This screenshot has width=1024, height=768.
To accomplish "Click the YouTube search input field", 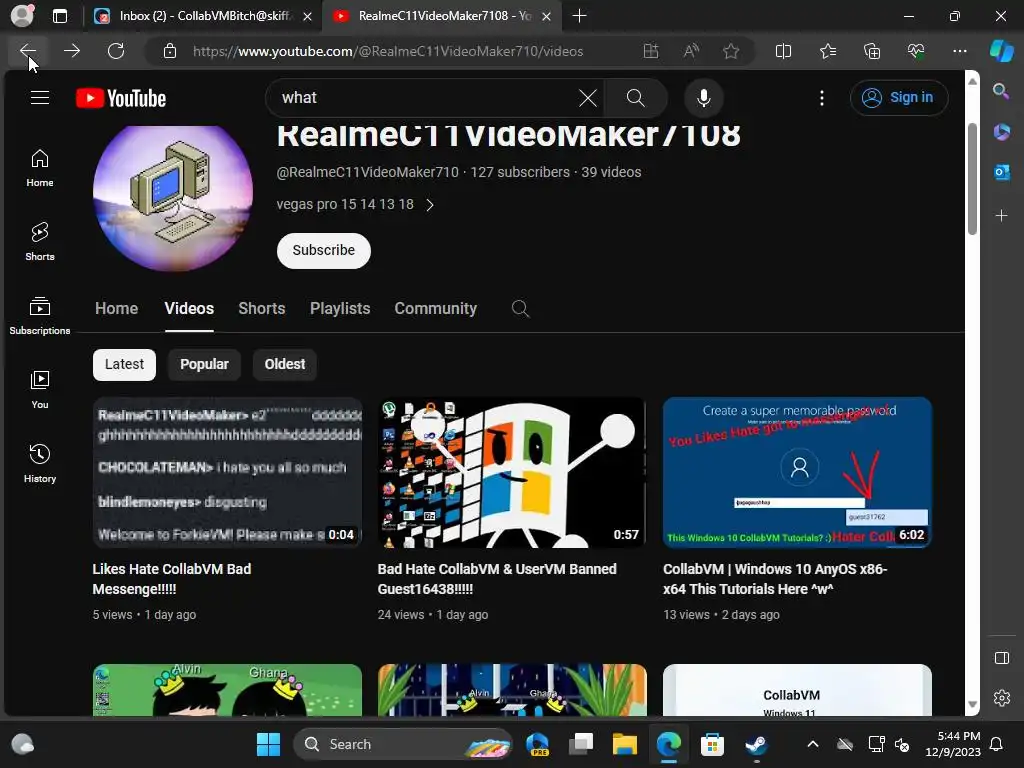I will point(424,98).
